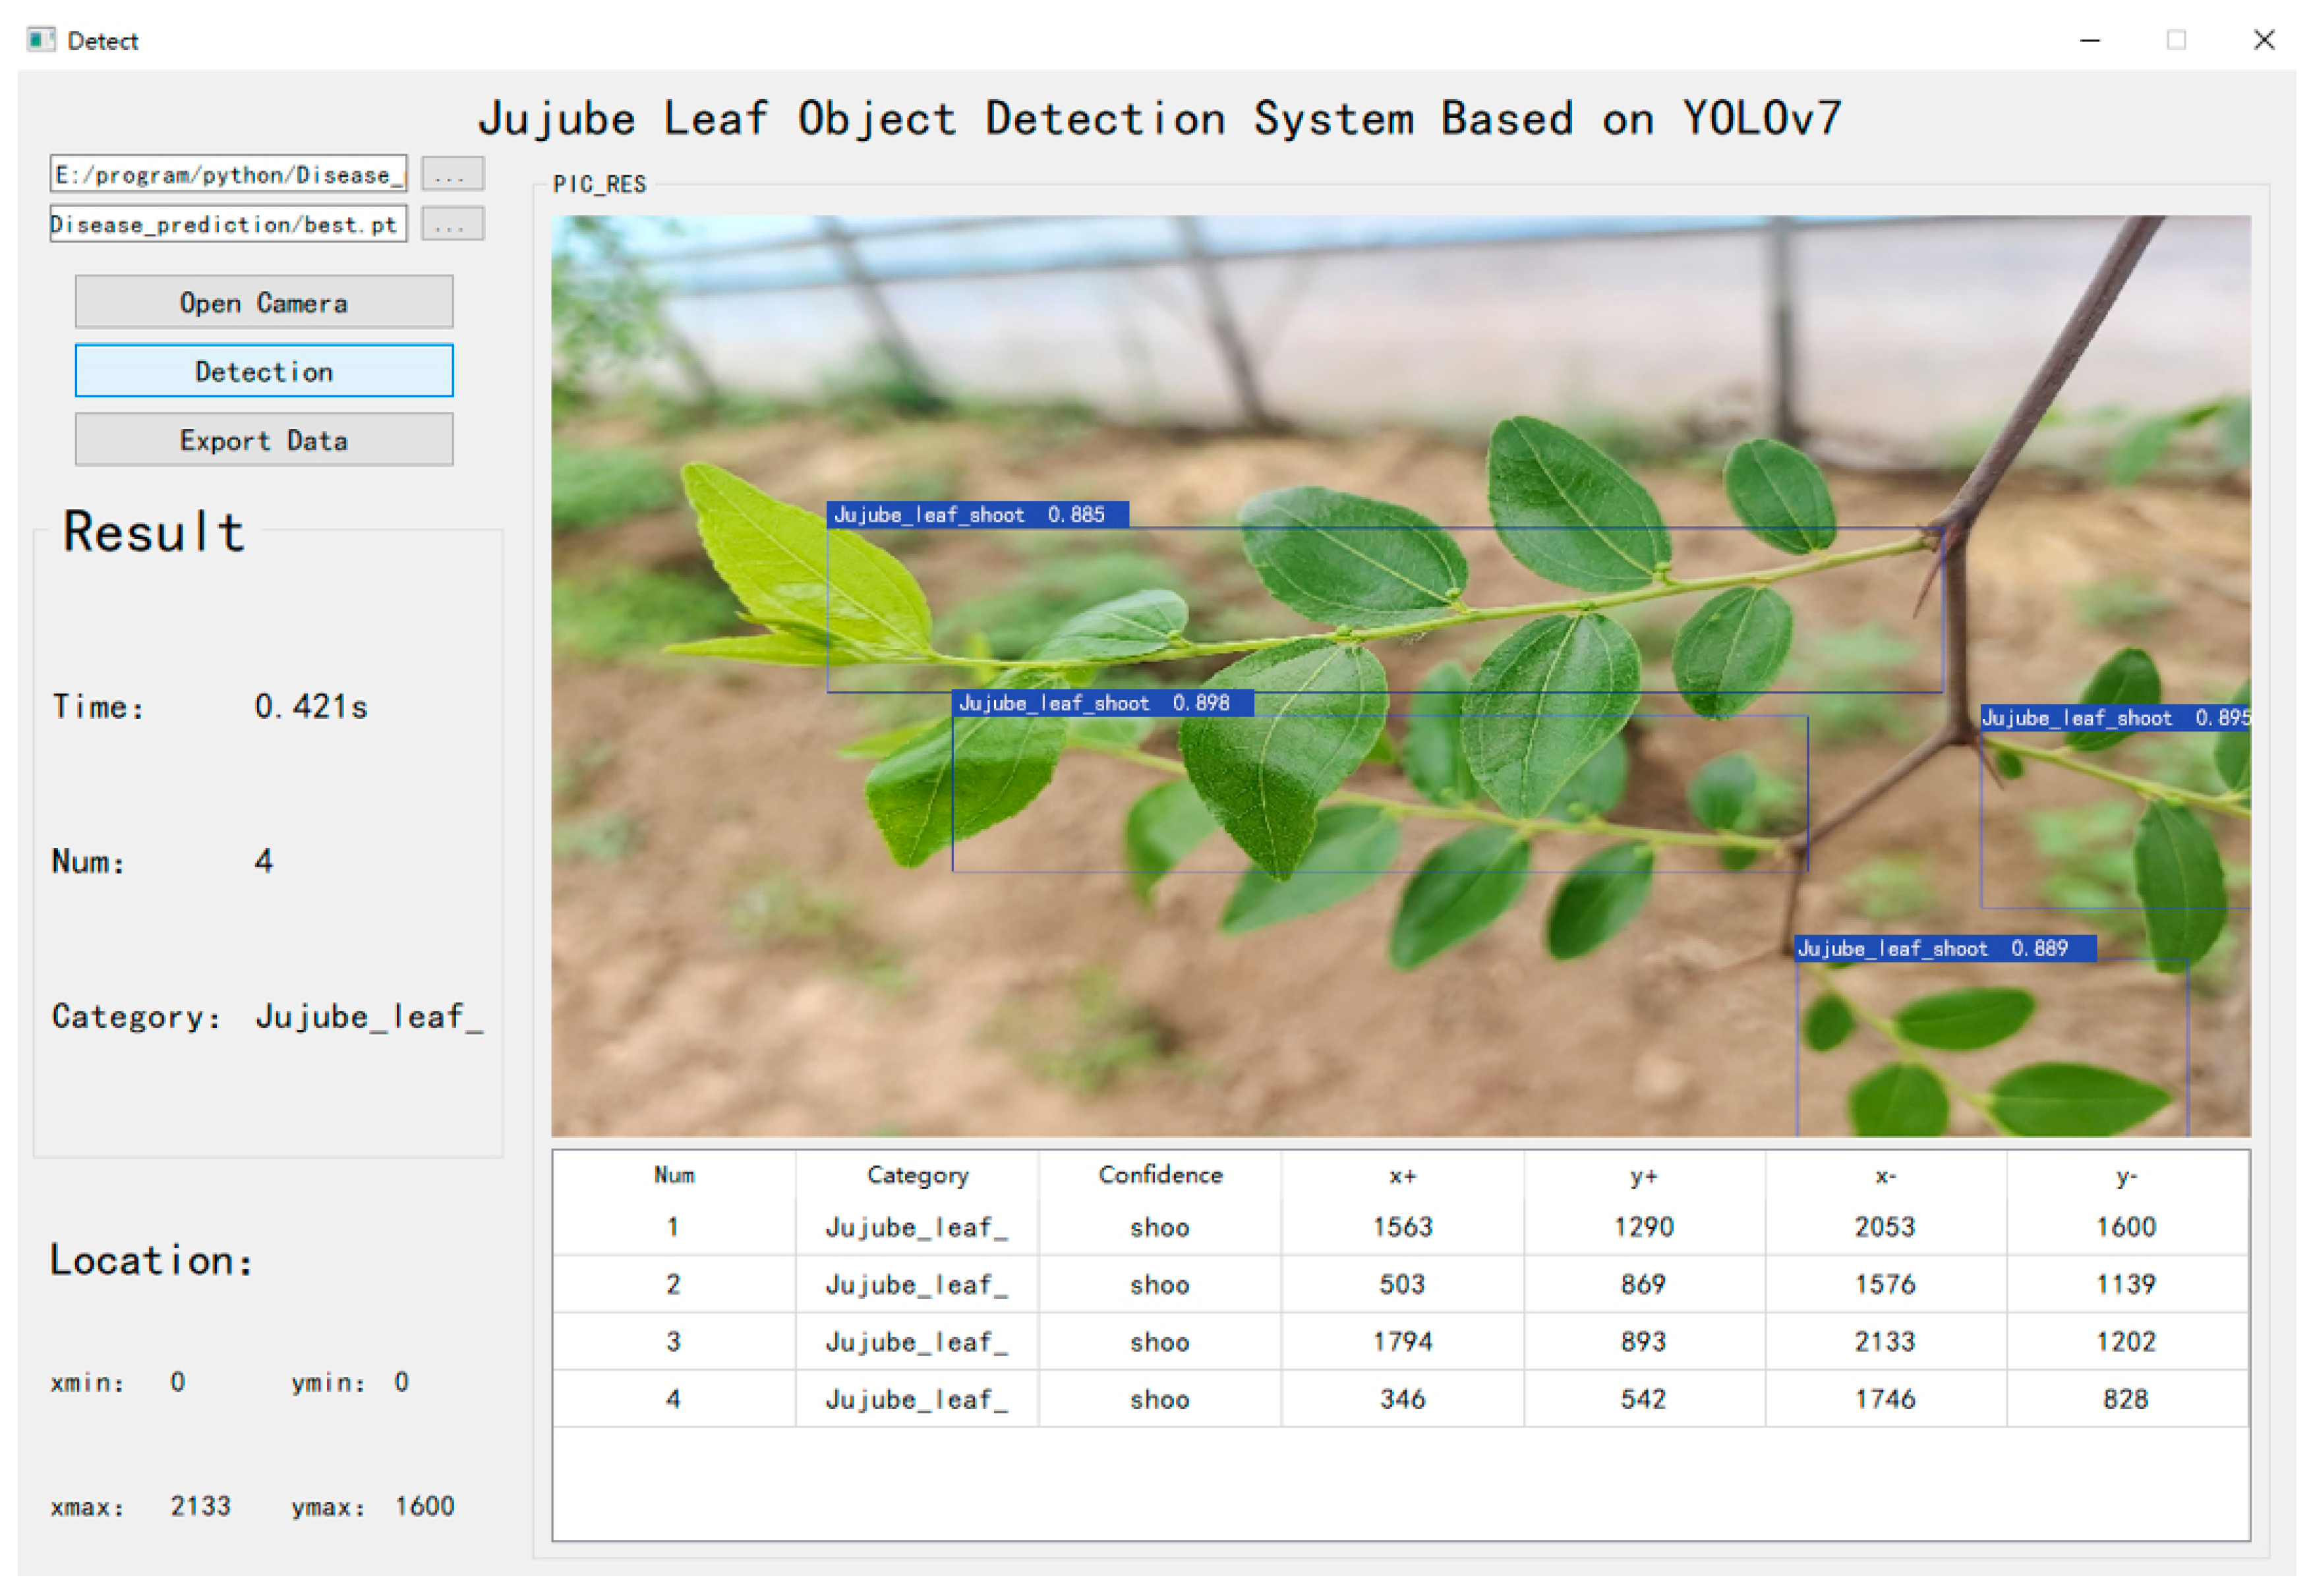
Task: Click the Detect app icon in title bar
Action: click(41, 40)
